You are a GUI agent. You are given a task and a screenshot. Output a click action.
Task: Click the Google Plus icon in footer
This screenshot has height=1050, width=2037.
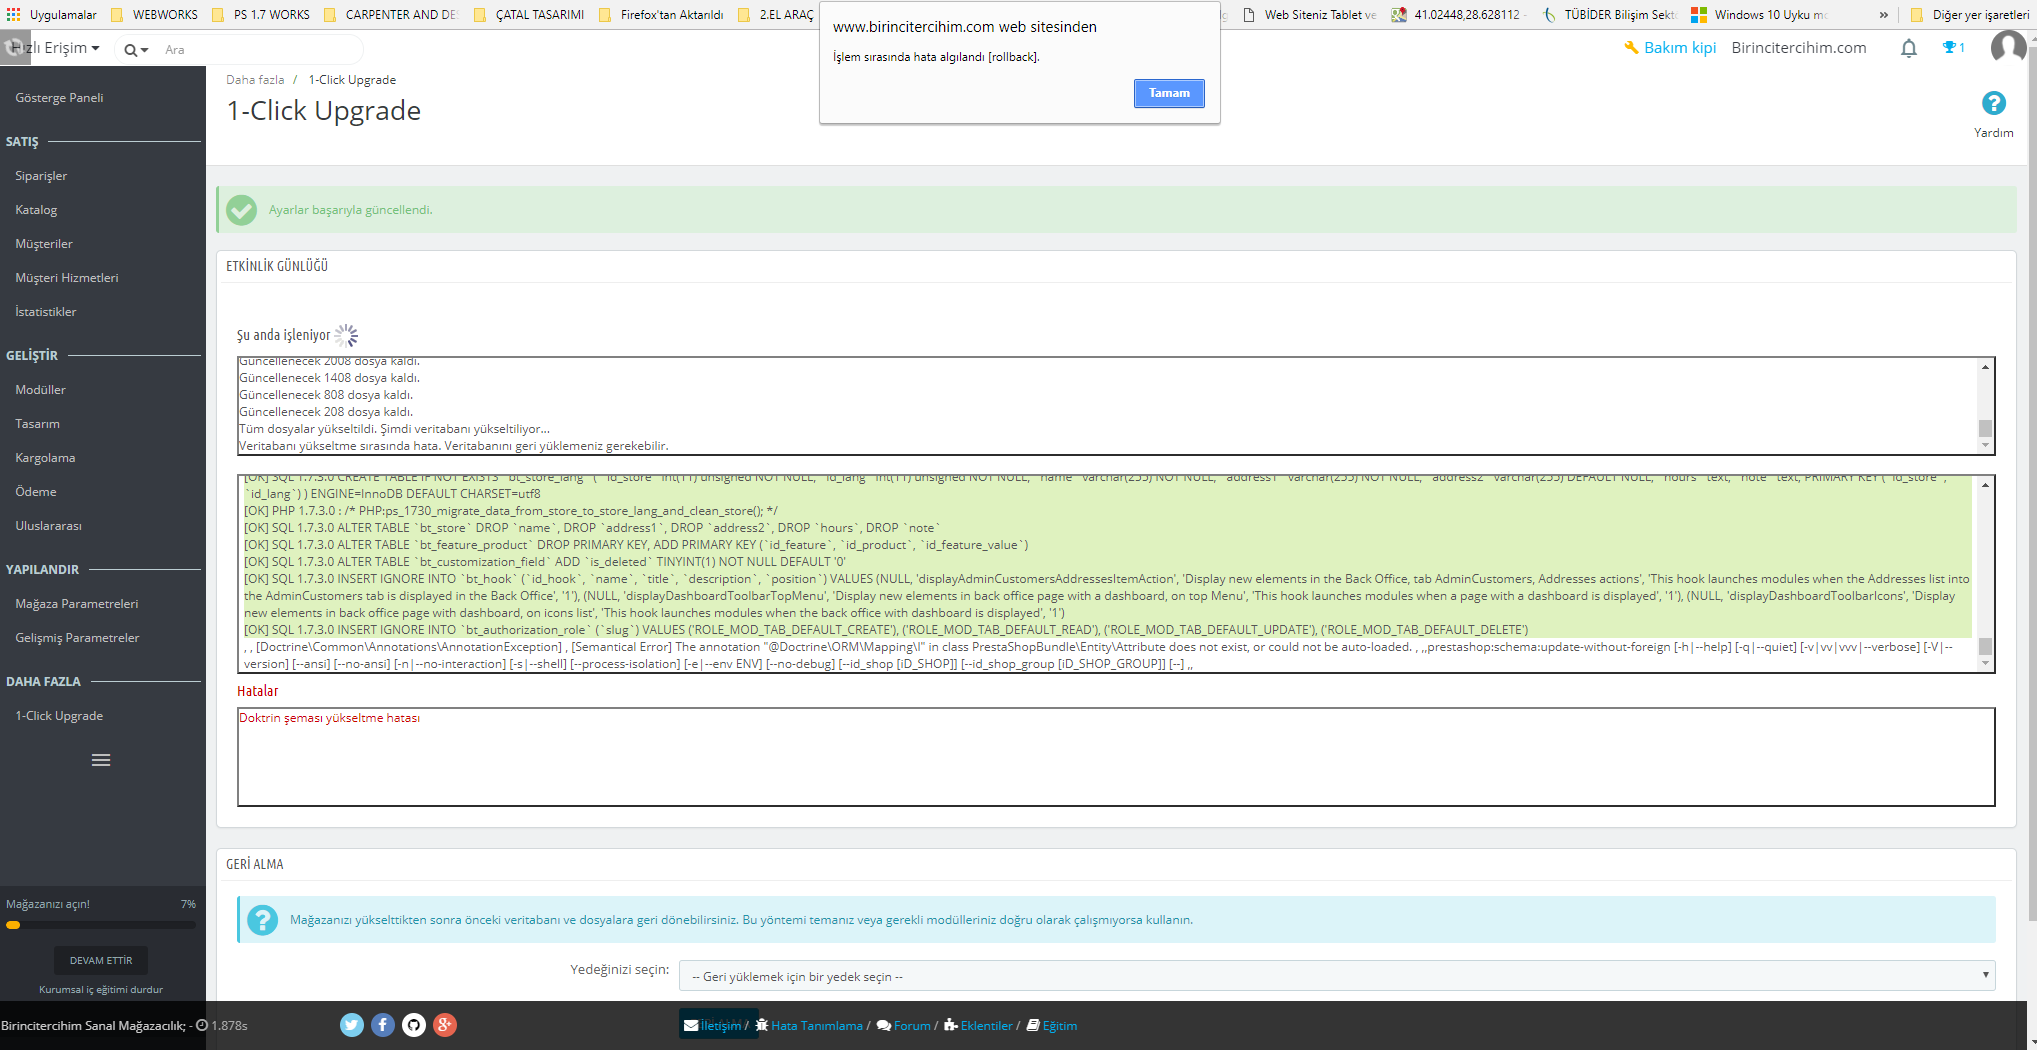pos(445,1025)
